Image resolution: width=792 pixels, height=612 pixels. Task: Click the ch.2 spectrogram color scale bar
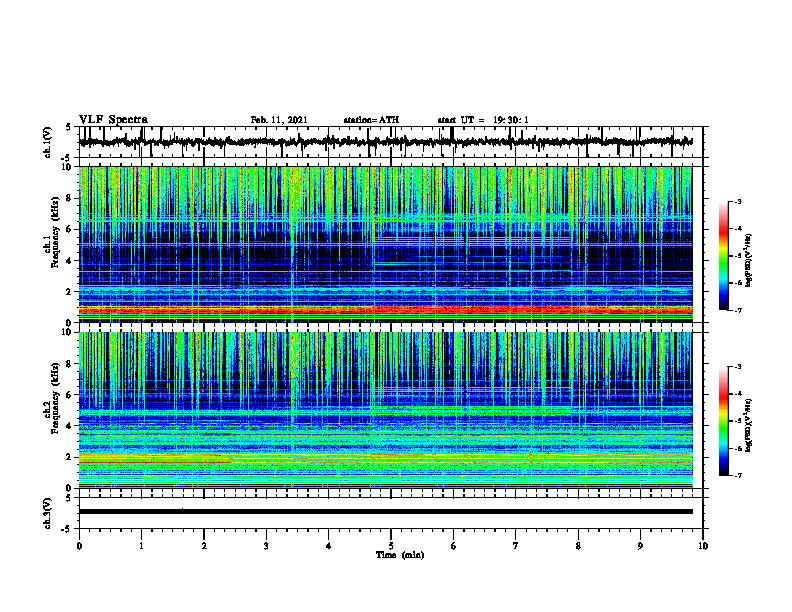click(724, 421)
